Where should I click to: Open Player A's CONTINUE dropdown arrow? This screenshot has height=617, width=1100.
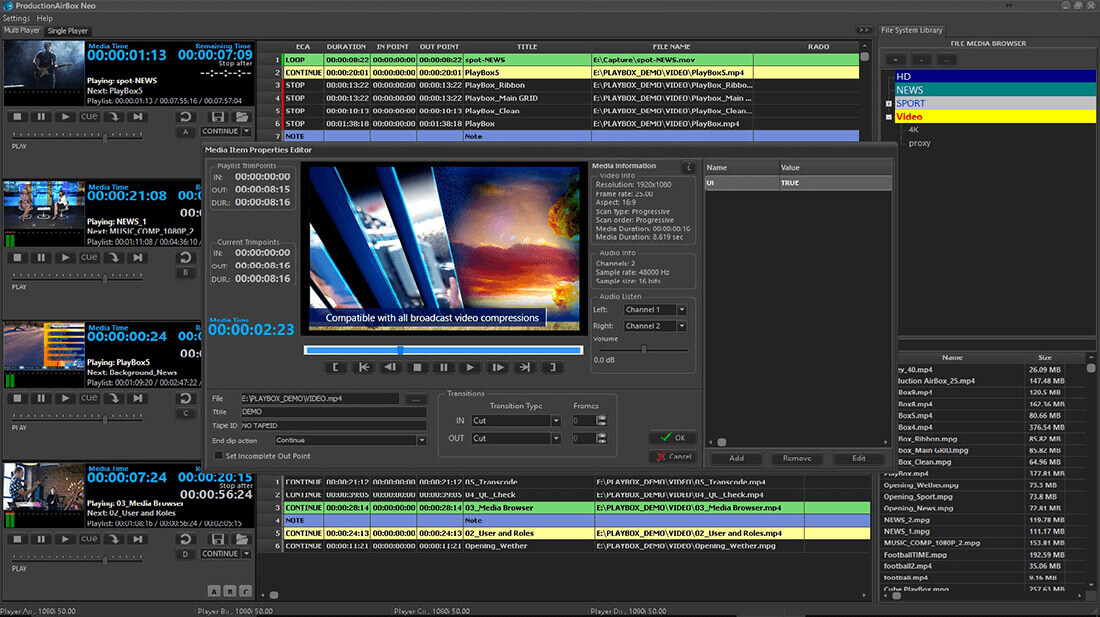247,131
